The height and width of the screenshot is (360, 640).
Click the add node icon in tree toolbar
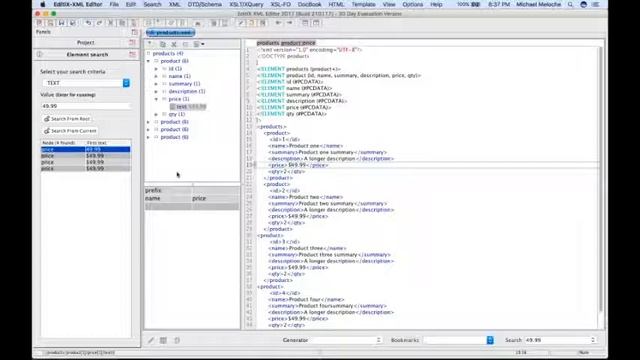point(151,44)
